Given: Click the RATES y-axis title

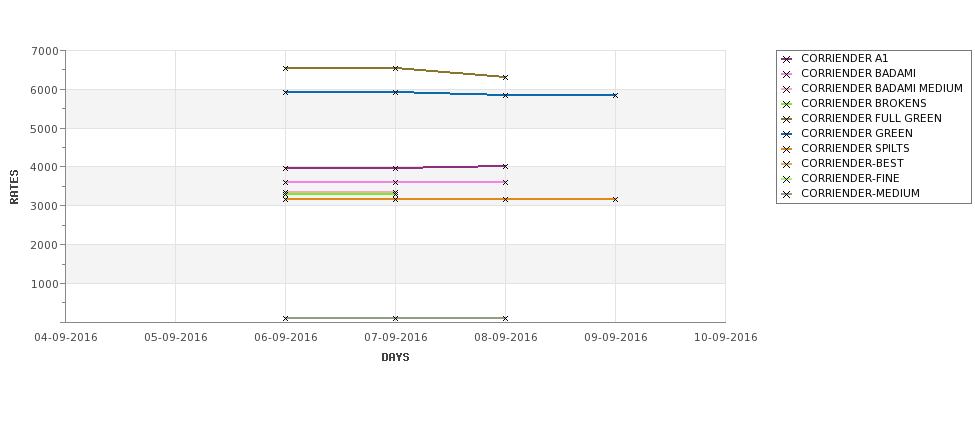Looking at the screenshot, I should [x=14, y=187].
